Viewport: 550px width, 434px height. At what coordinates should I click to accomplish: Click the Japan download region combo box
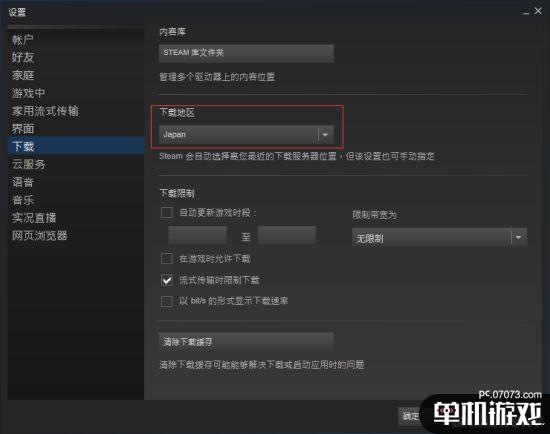pos(246,134)
